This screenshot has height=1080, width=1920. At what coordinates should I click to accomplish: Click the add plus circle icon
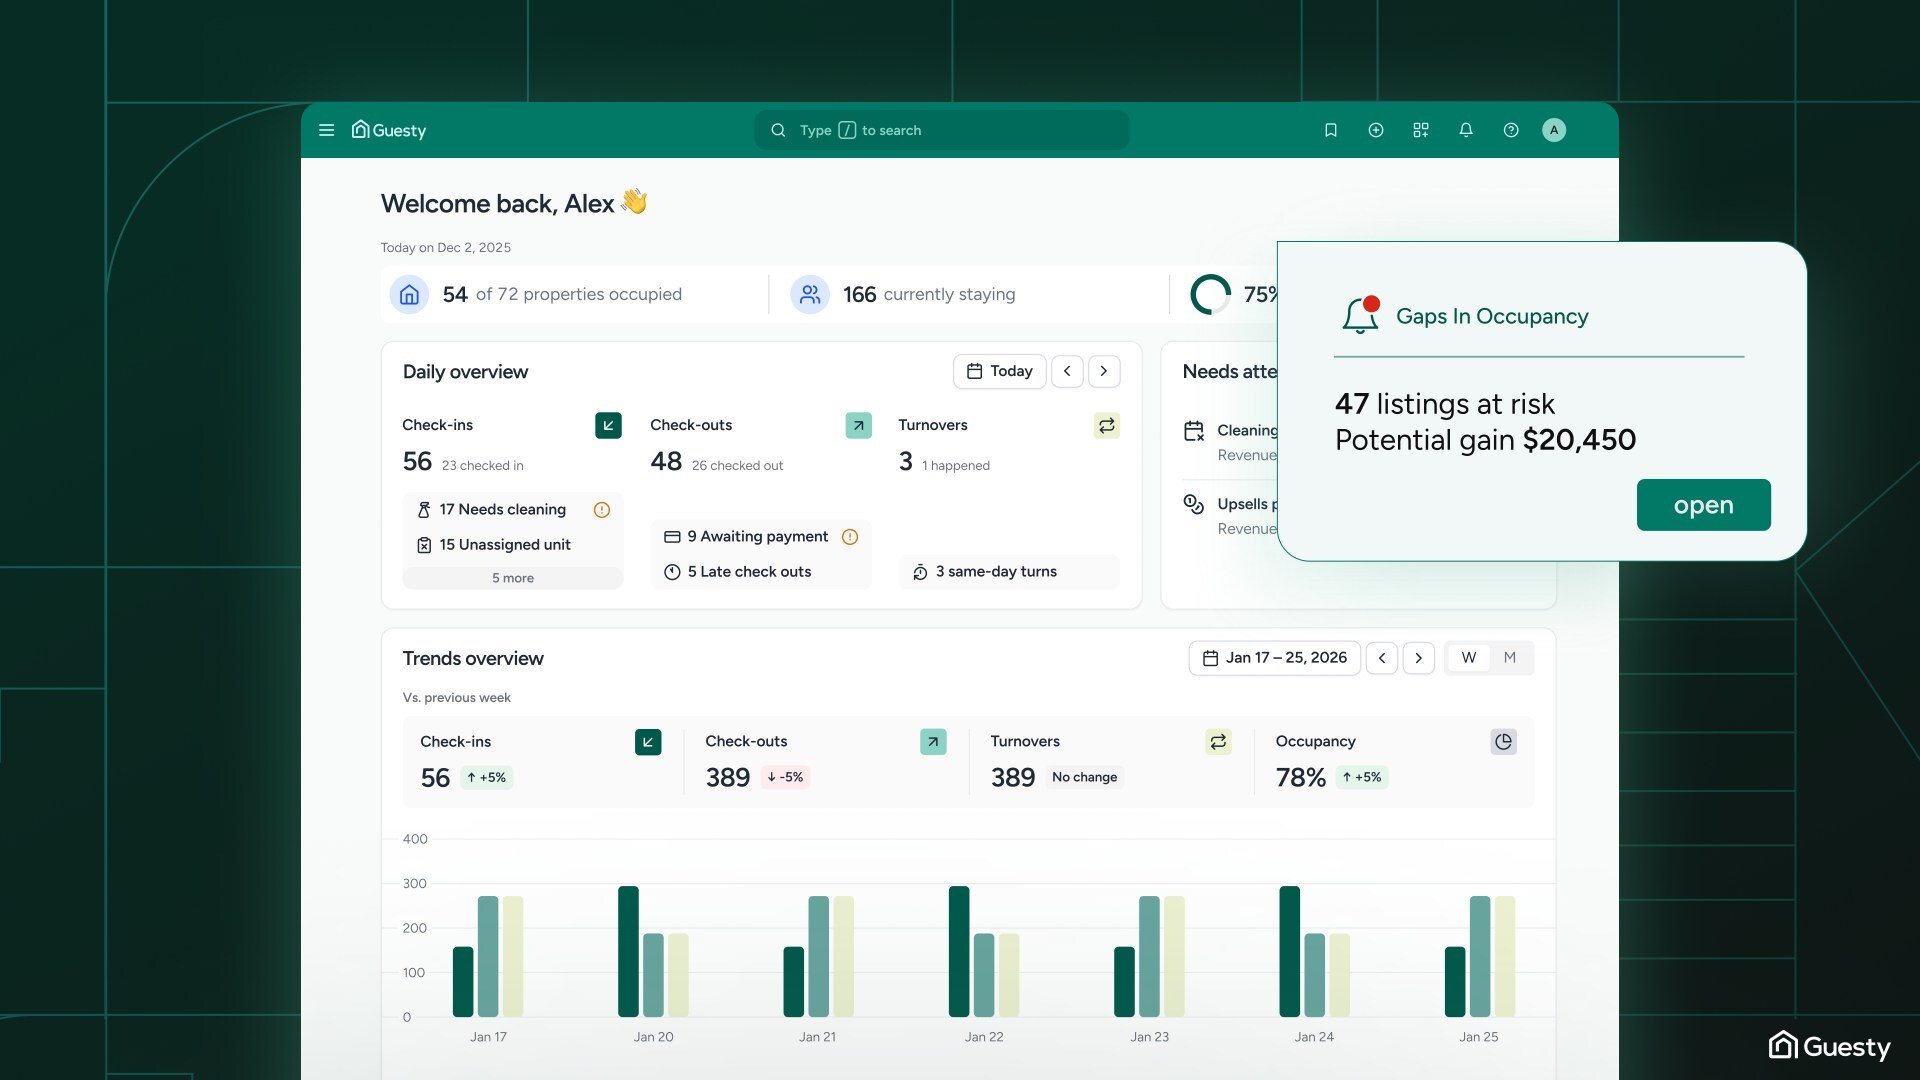pyautogui.click(x=1375, y=130)
